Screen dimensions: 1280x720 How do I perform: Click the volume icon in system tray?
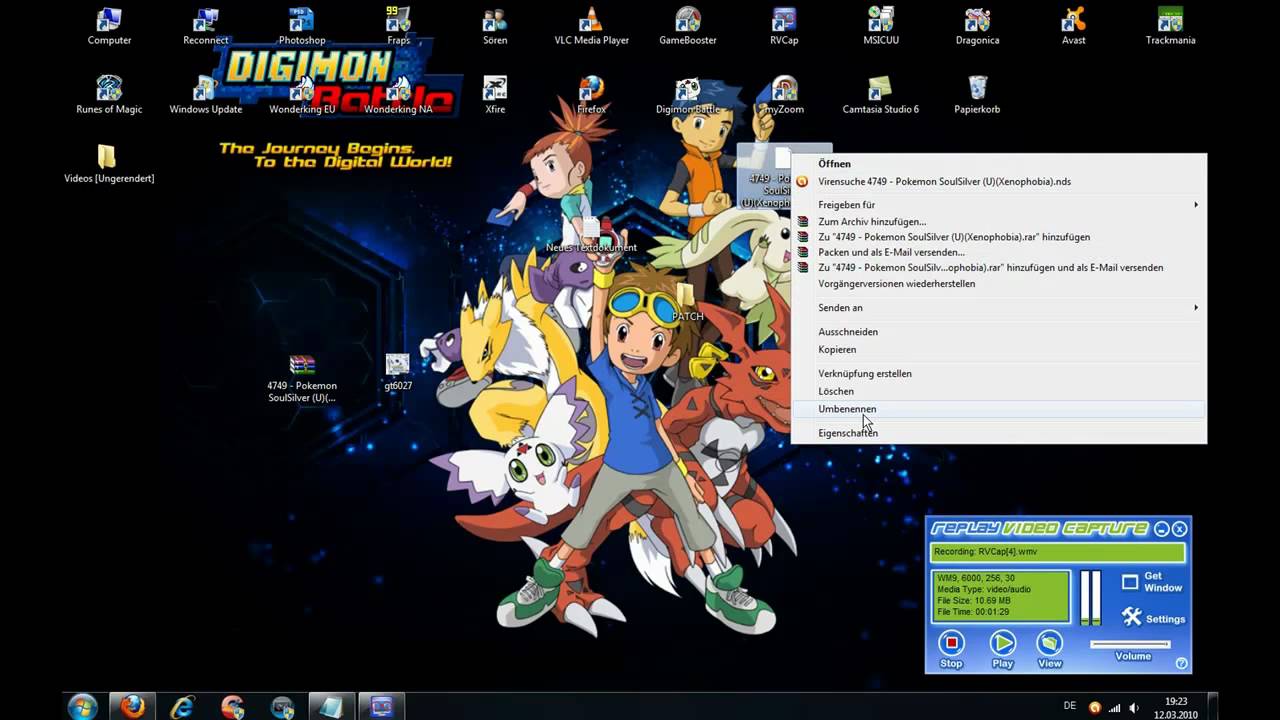click(1135, 707)
